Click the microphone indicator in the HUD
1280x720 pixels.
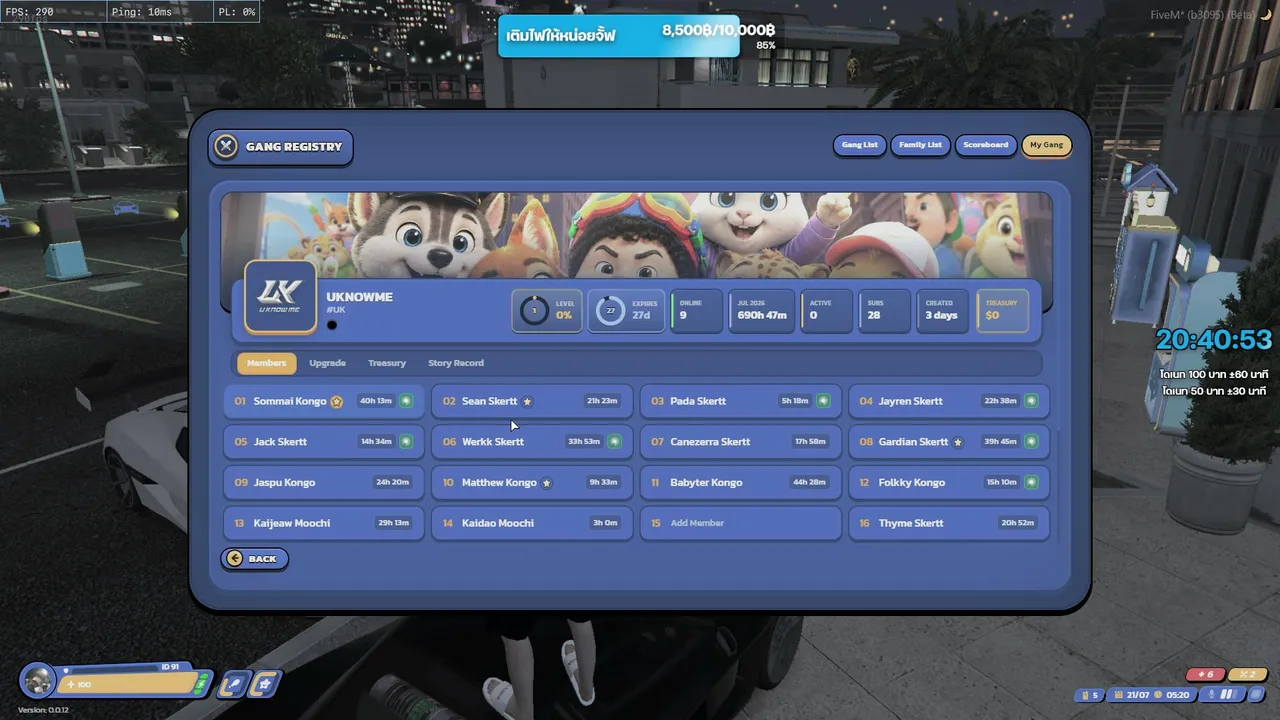(x=1214, y=695)
